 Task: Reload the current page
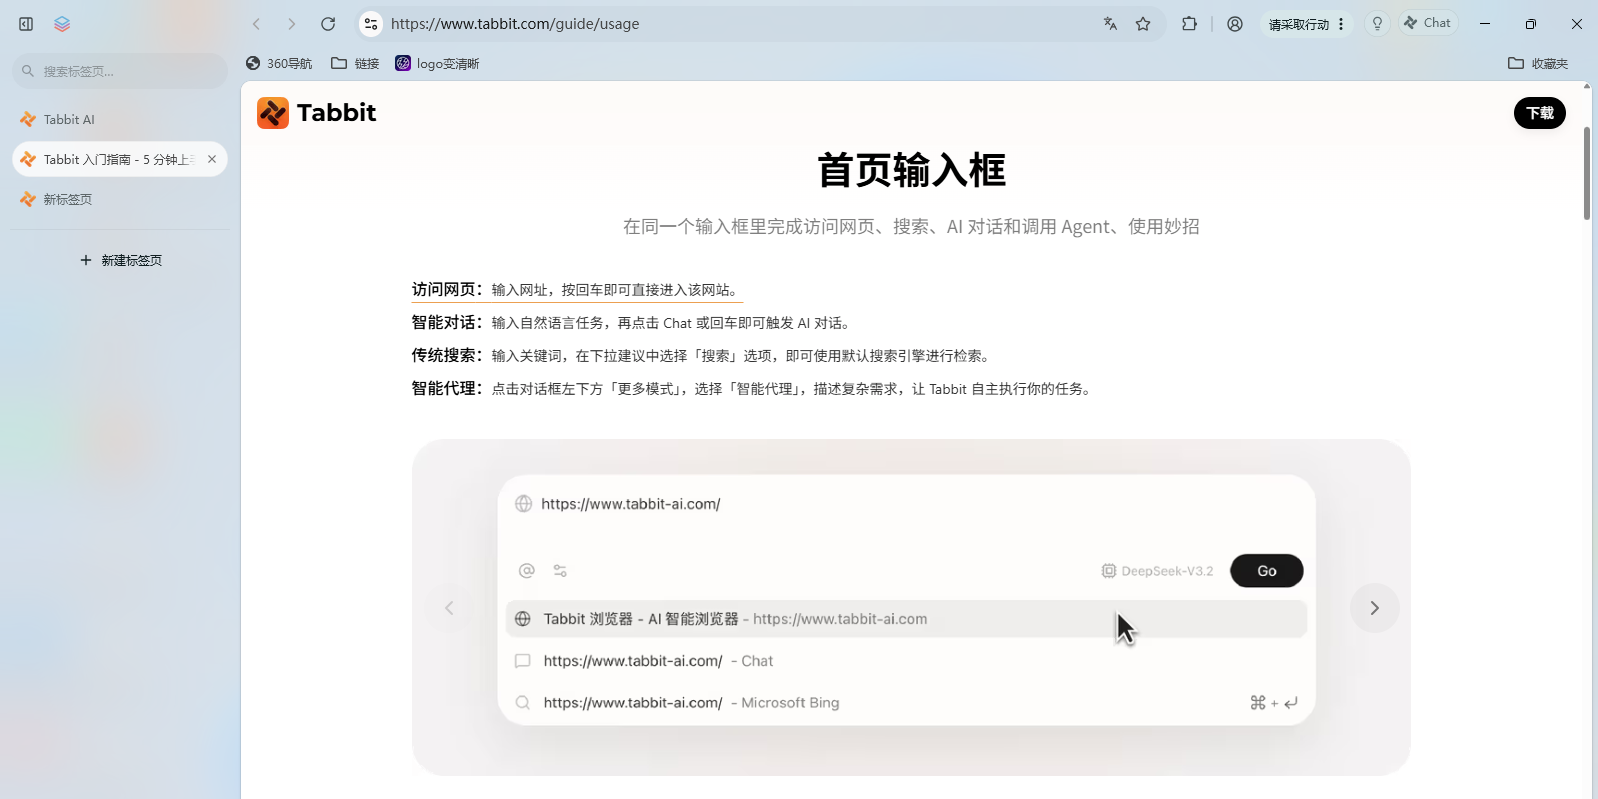click(x=328, y=24)
